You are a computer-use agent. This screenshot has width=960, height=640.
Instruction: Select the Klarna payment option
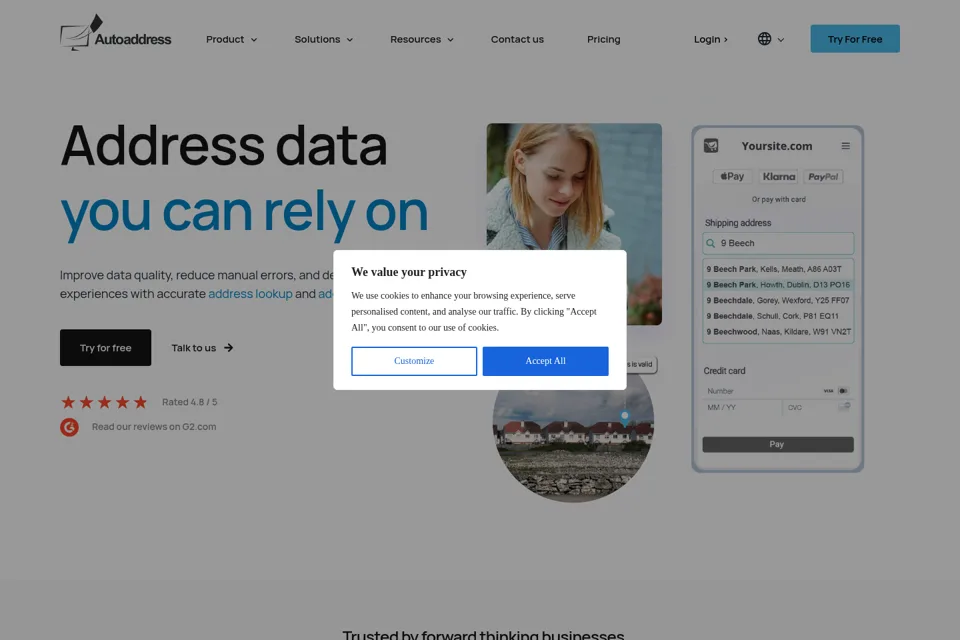click(x=779, y=176)
